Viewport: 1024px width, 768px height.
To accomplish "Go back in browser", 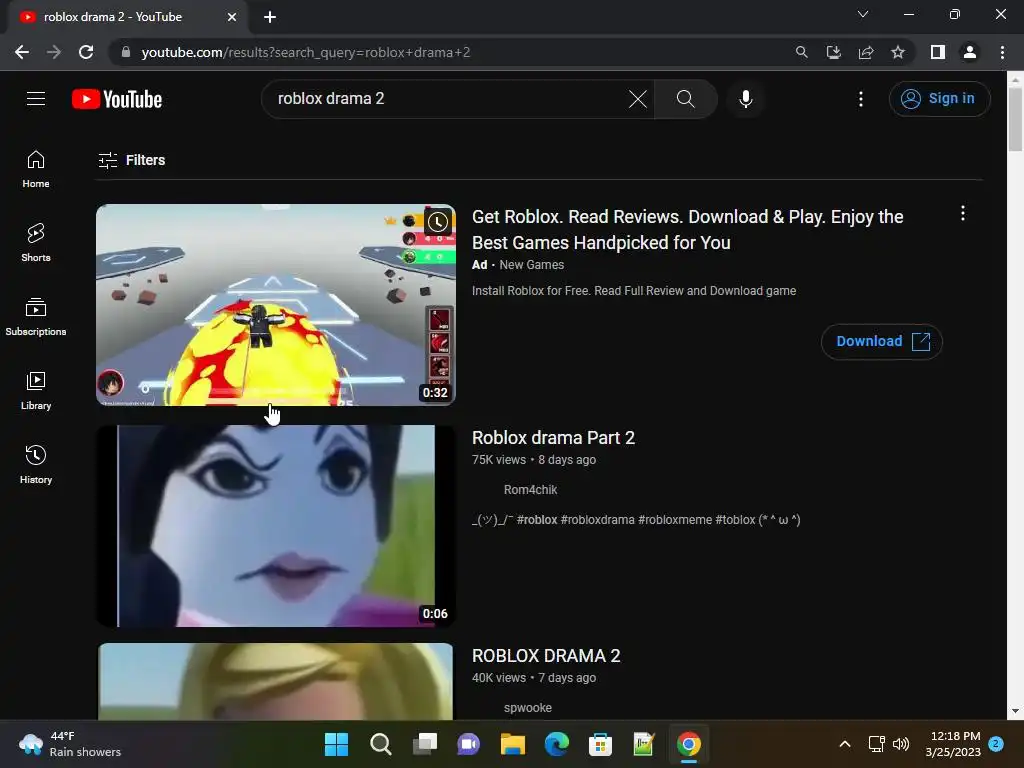I will click(x=22, y=52).
